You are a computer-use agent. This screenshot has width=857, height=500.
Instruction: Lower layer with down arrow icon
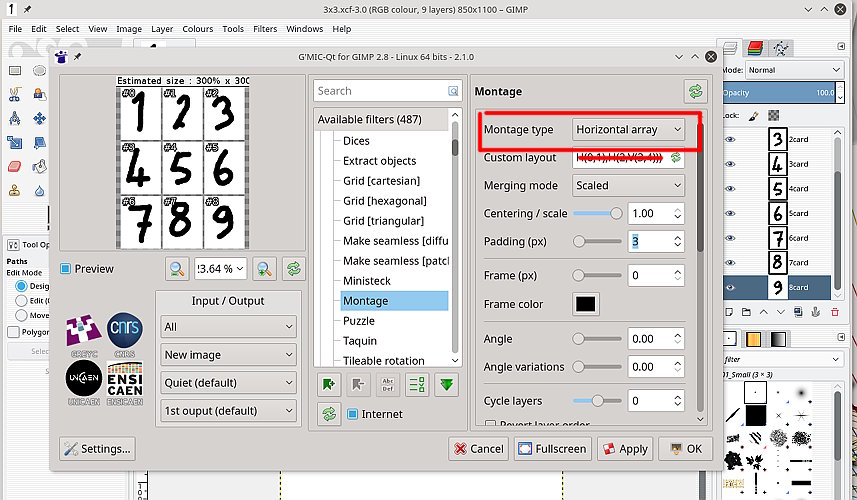[x=780, y=312]
